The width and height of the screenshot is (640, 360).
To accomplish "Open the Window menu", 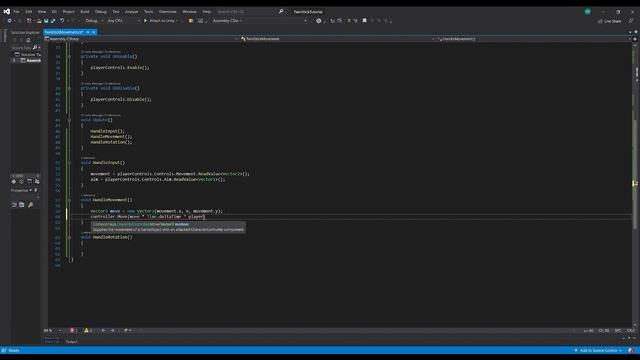I will click(189, 11).
